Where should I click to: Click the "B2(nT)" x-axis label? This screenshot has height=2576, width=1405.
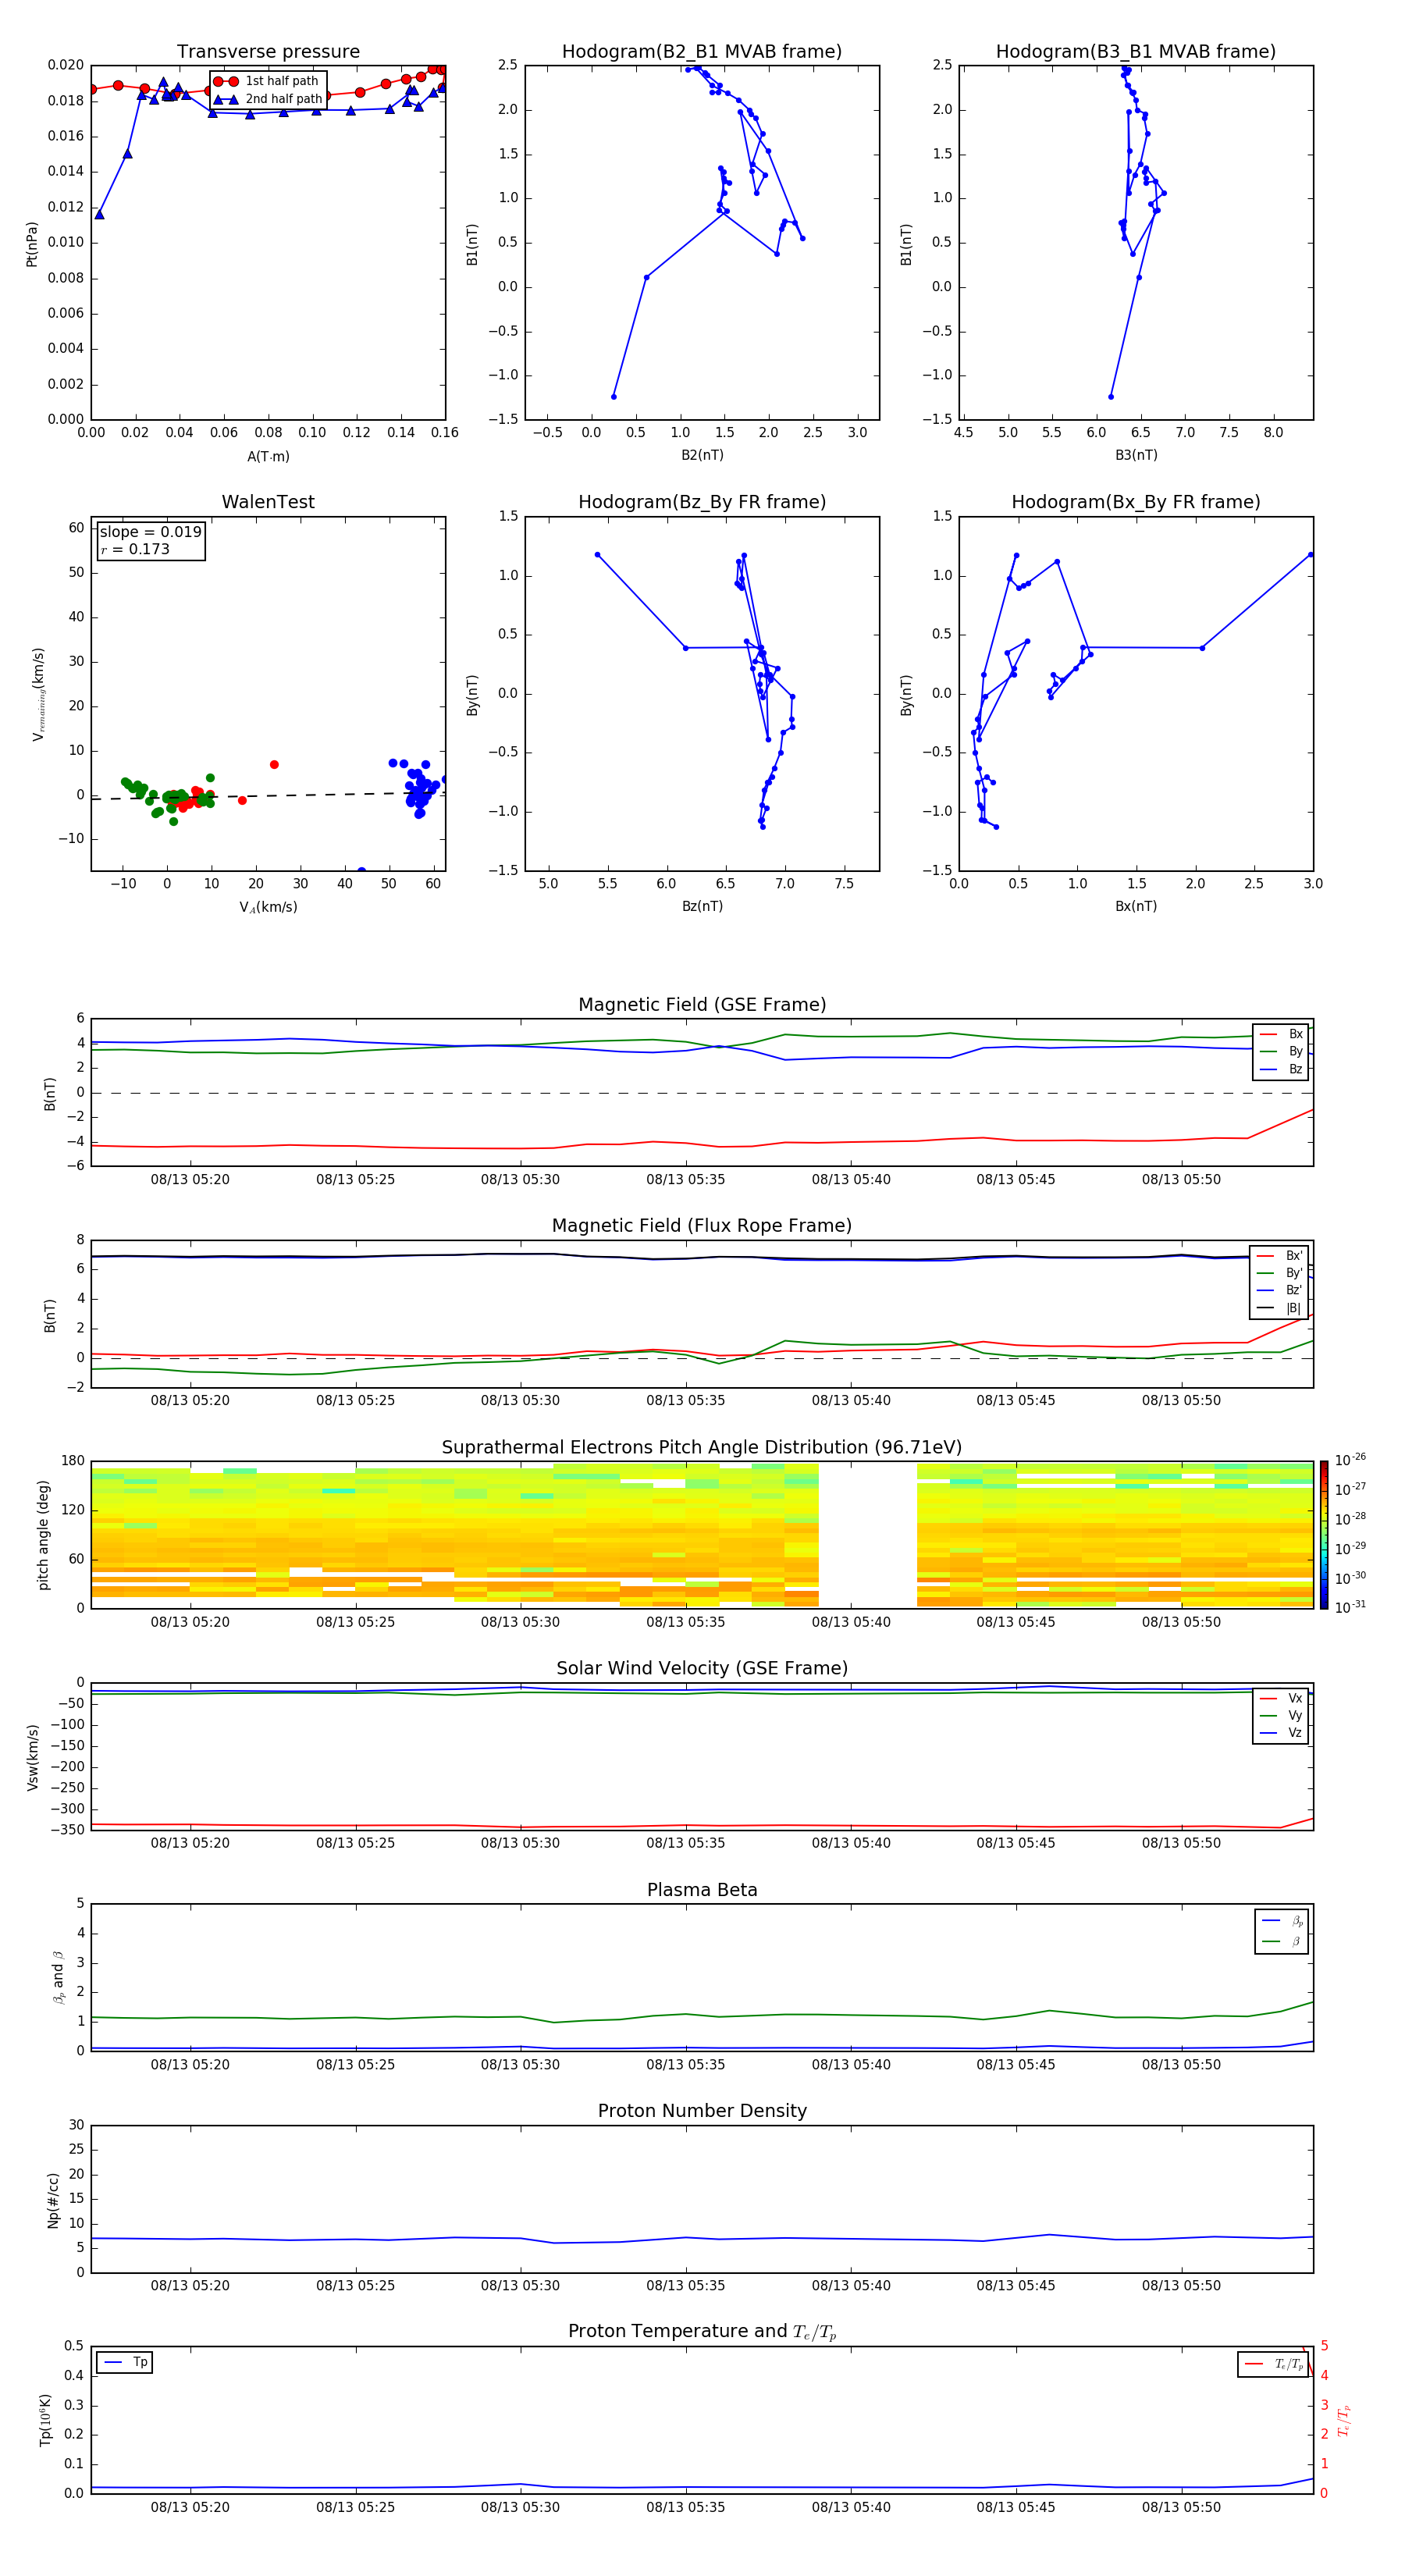(x=702, y=455)
